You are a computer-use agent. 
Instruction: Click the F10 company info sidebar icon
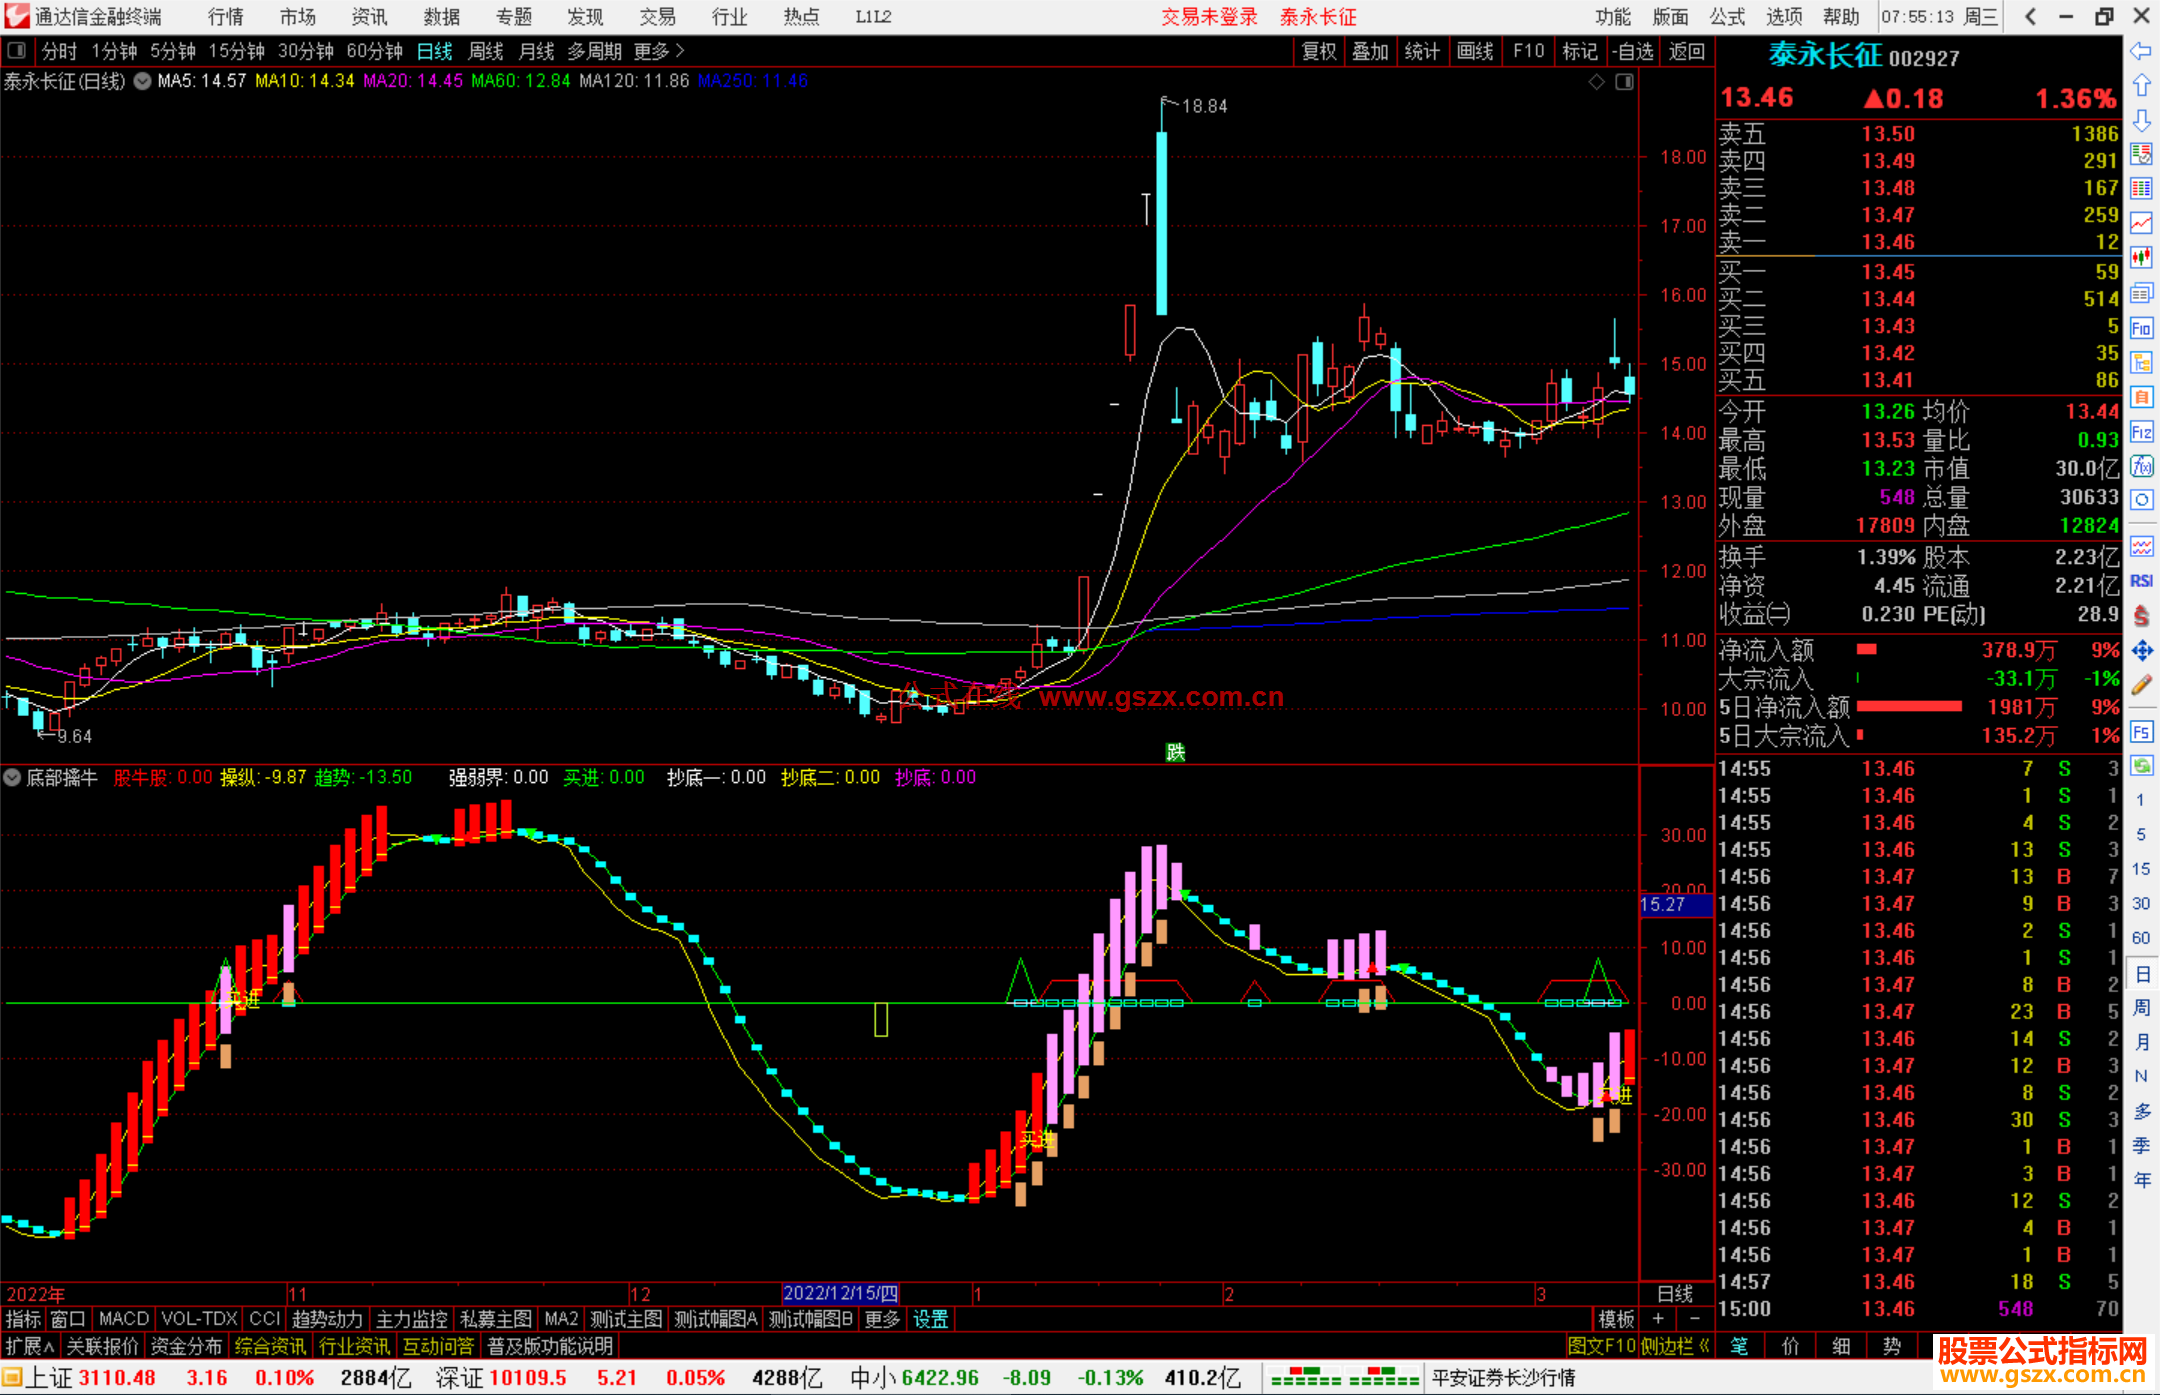[x=2141, y=328]
